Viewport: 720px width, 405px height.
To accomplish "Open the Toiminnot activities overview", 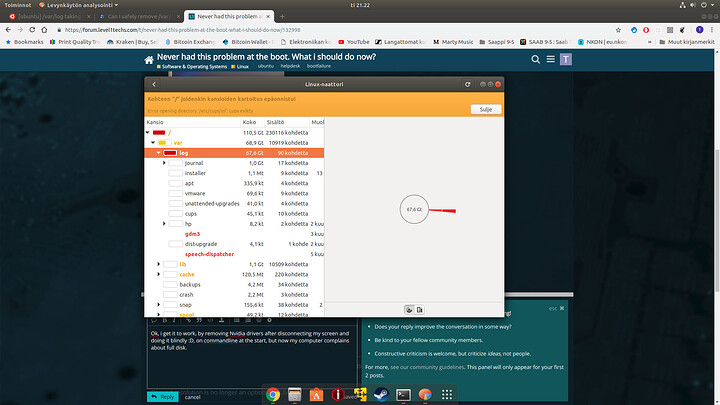I will coord(18,5).
